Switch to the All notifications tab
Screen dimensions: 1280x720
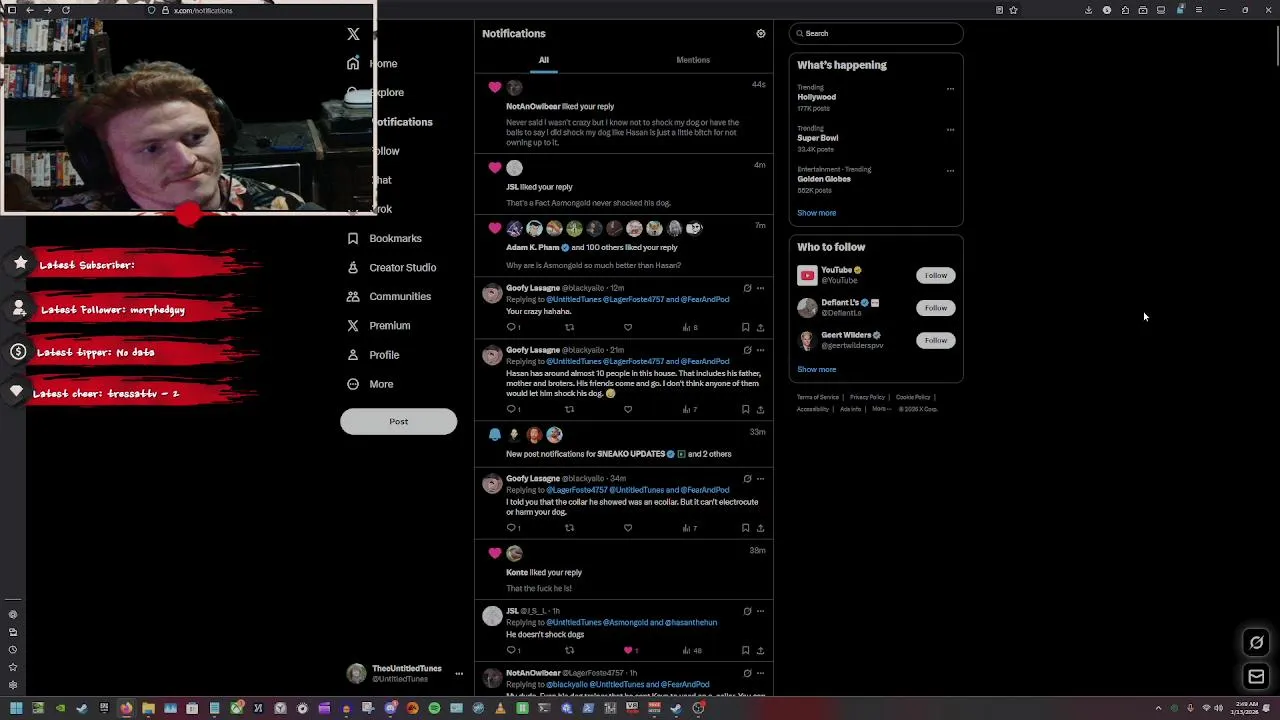pyautogui.click(x=544, y=60)
